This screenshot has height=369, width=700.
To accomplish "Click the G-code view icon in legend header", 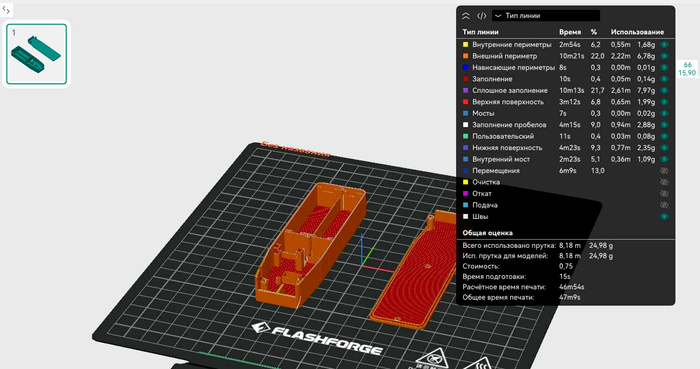I will coord(481,16).
